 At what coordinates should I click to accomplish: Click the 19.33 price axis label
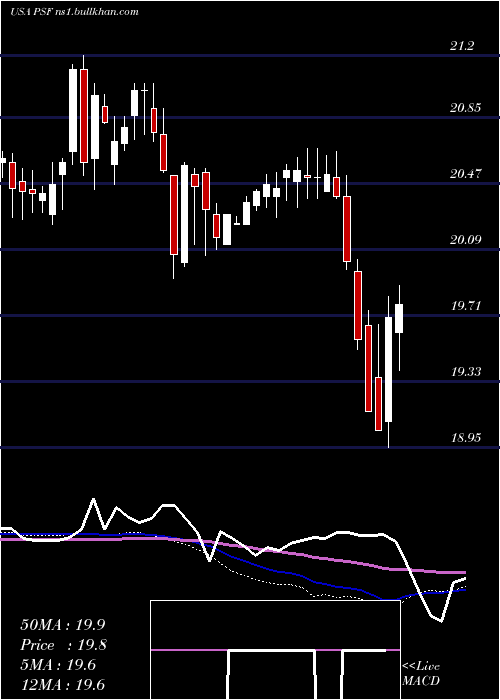[x=466, y=371]
